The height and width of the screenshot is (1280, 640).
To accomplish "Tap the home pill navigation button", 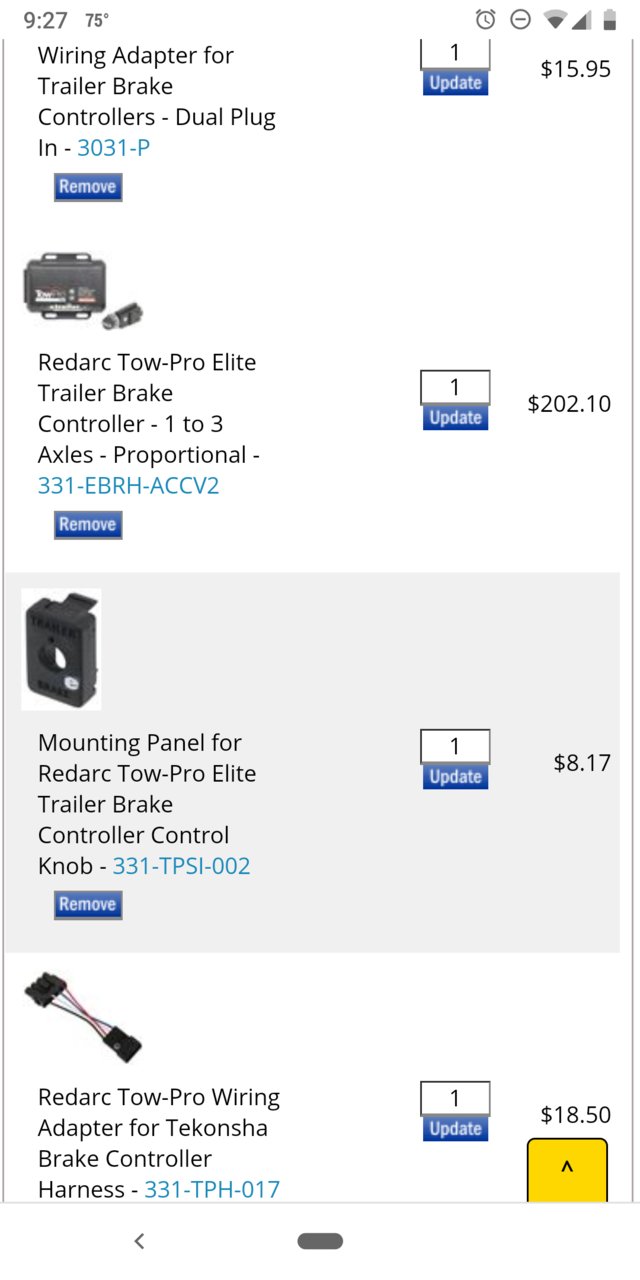I will click(320, 1241).
